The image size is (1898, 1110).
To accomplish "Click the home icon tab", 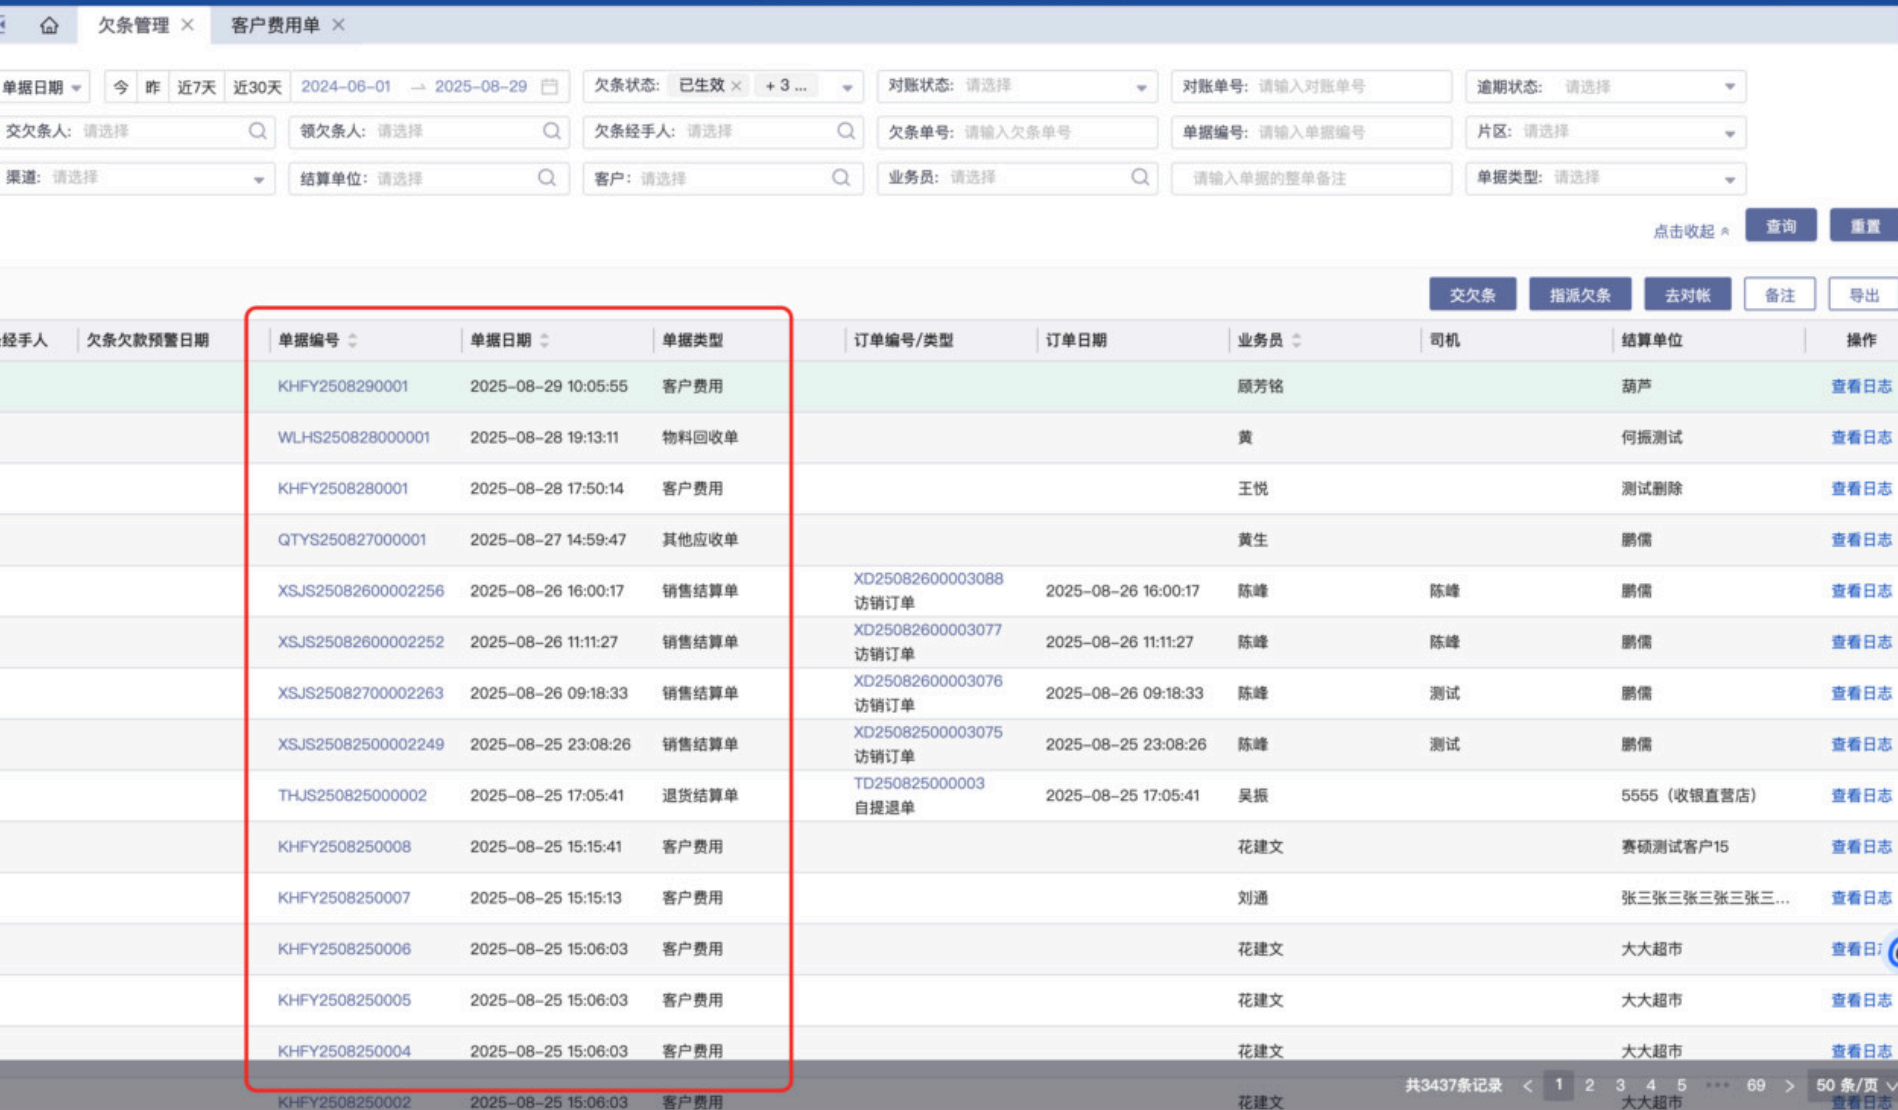I will coord(48,25).
